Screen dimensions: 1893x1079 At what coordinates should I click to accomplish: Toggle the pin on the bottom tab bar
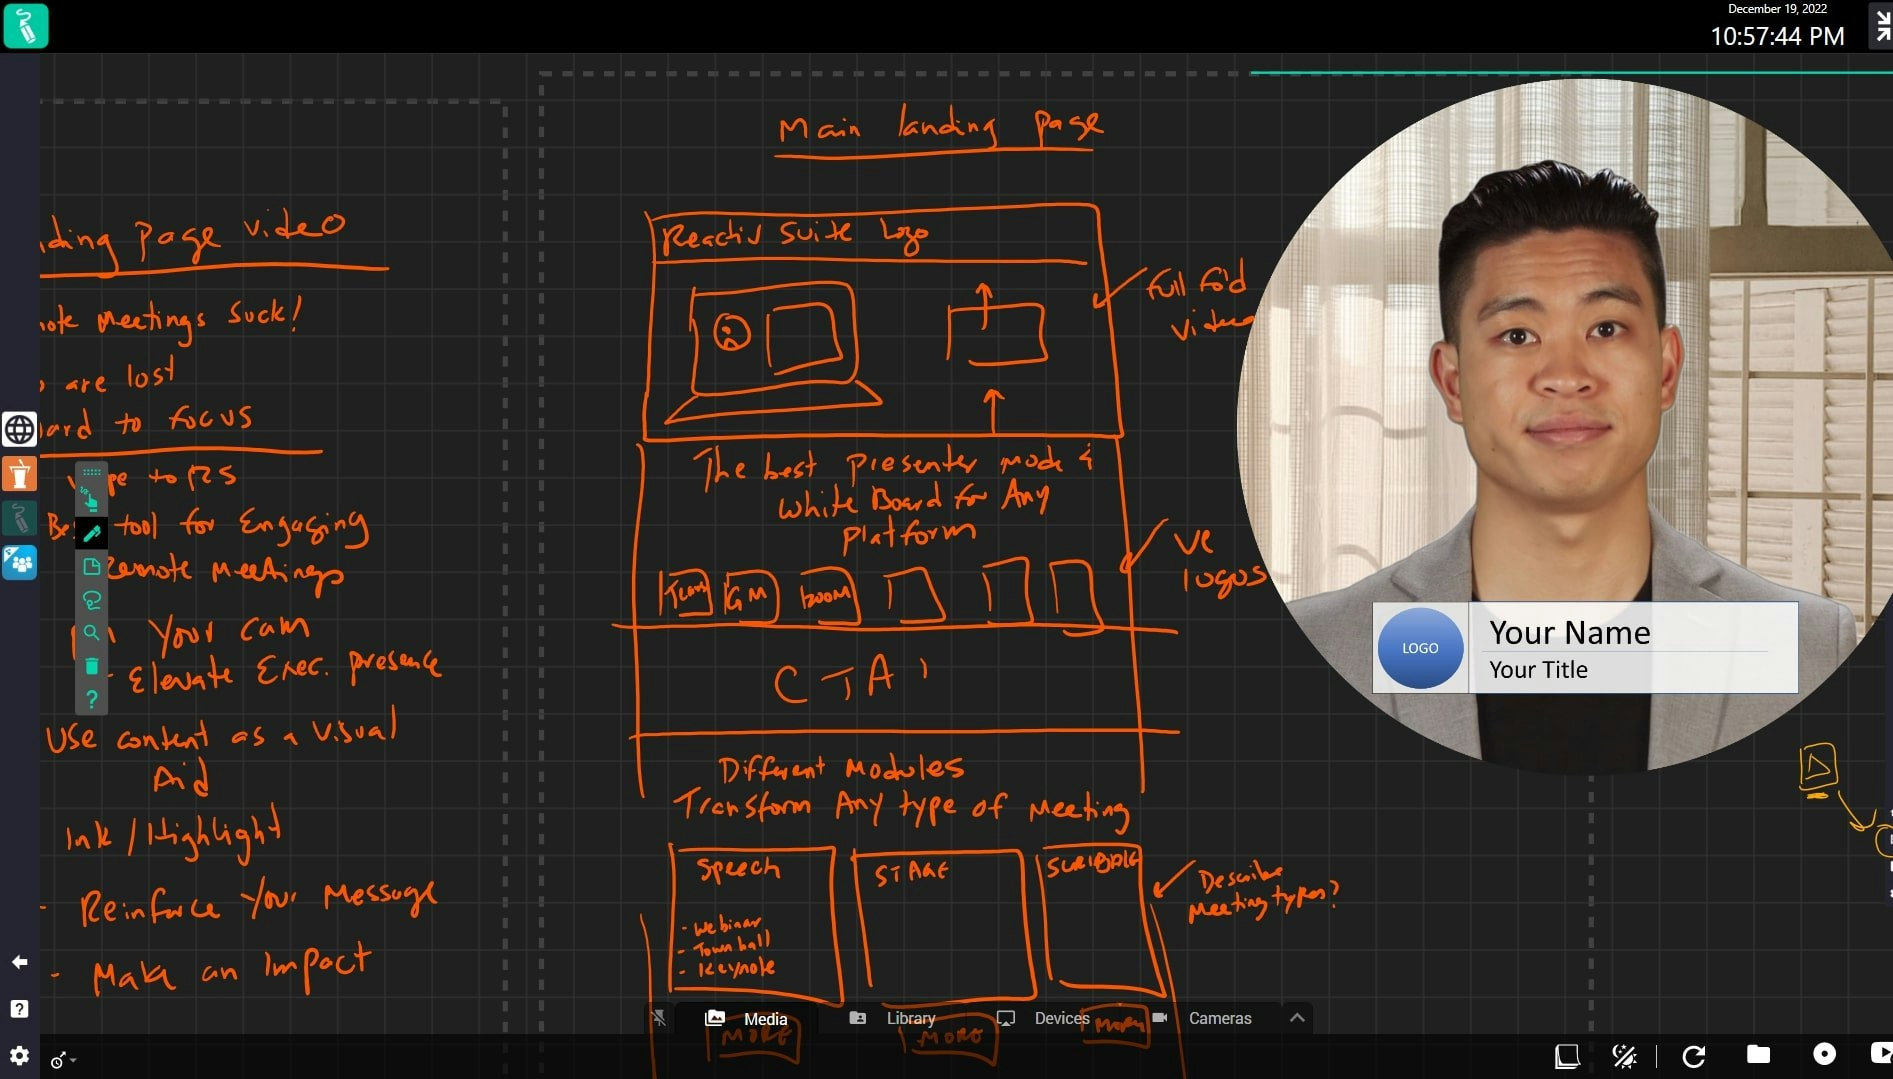click(x=658, y=1018)
